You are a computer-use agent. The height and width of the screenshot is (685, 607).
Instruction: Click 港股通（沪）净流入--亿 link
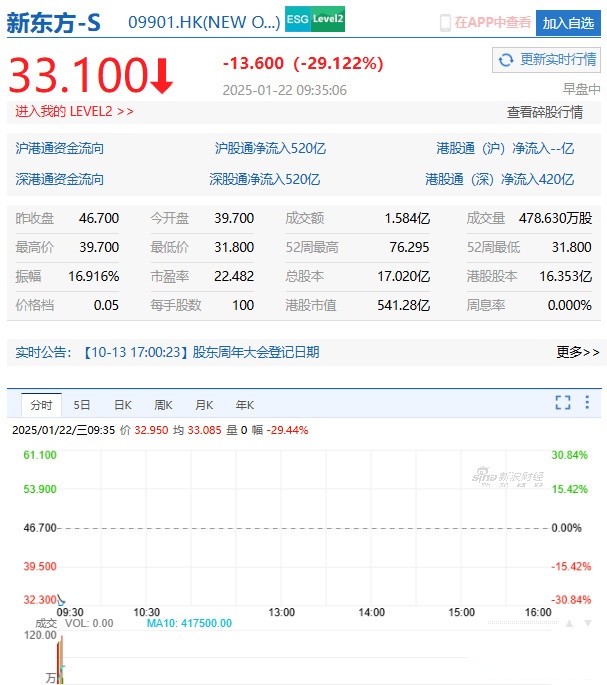(505, 149)
